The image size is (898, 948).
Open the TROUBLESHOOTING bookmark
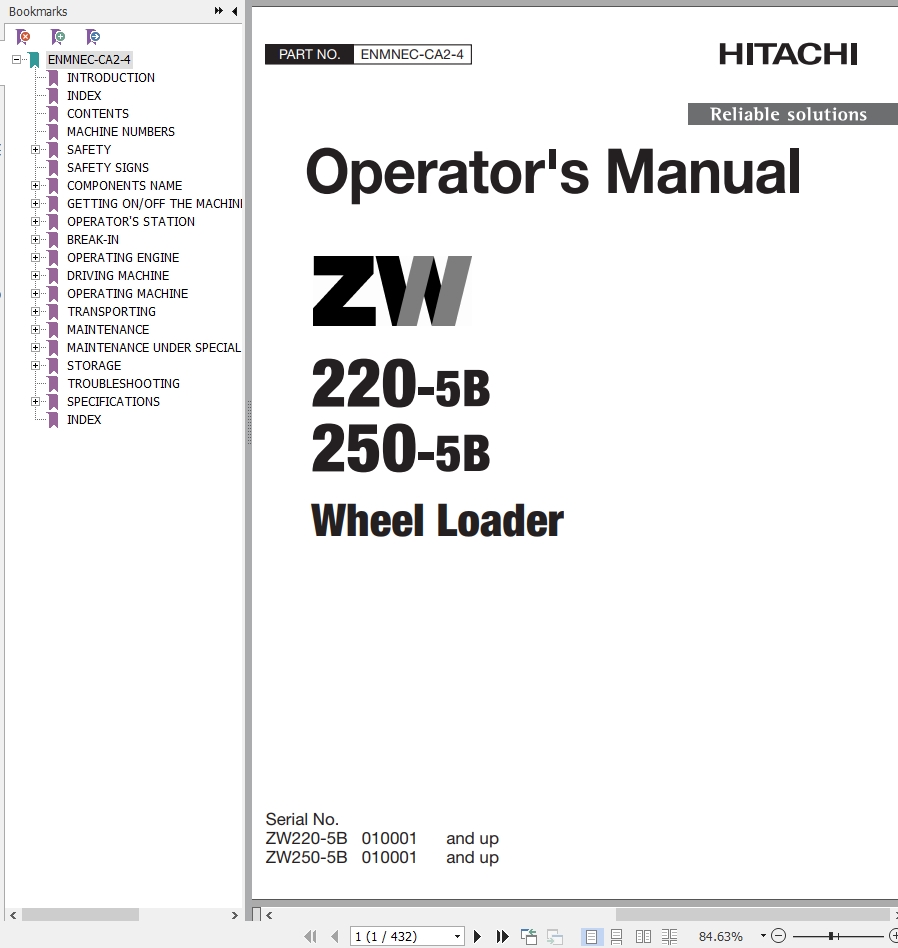coord(123,383)
